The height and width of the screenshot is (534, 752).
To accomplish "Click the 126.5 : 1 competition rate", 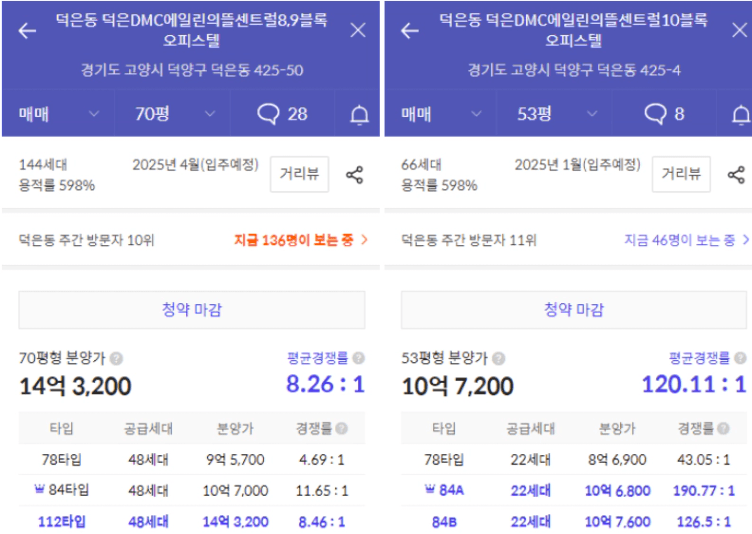I will pyautogui.click(x=704, y=522).
